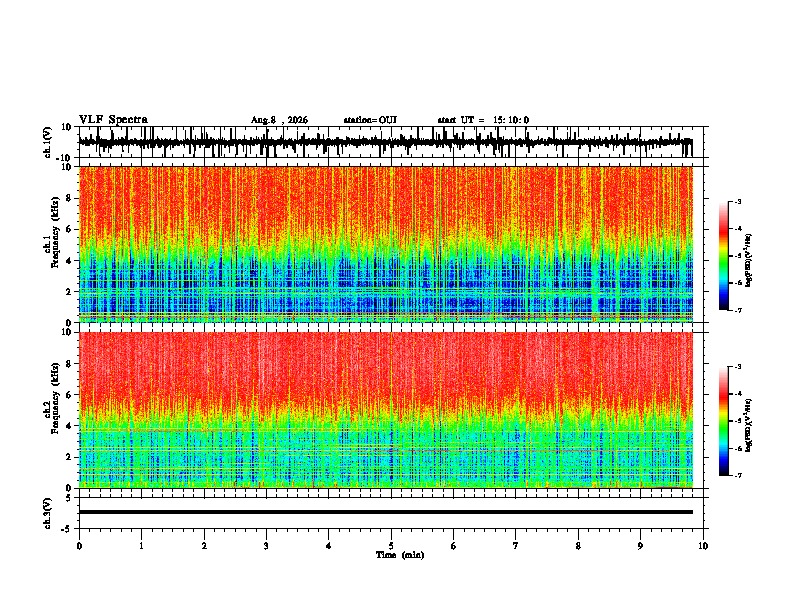The image size is (792, 612).
Task: Click tick label '2' on Time axis
Action: (204, 546)
